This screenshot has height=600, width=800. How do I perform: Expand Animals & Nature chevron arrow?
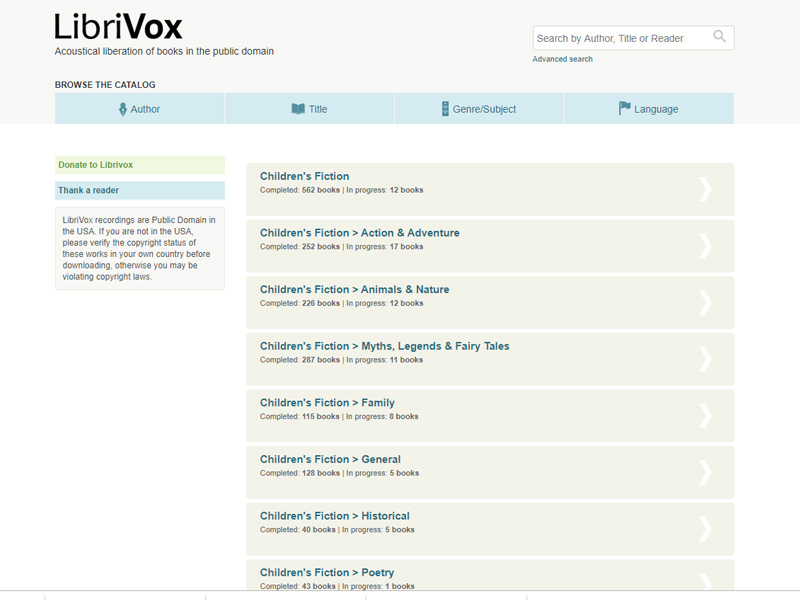(x=705, y=303)
